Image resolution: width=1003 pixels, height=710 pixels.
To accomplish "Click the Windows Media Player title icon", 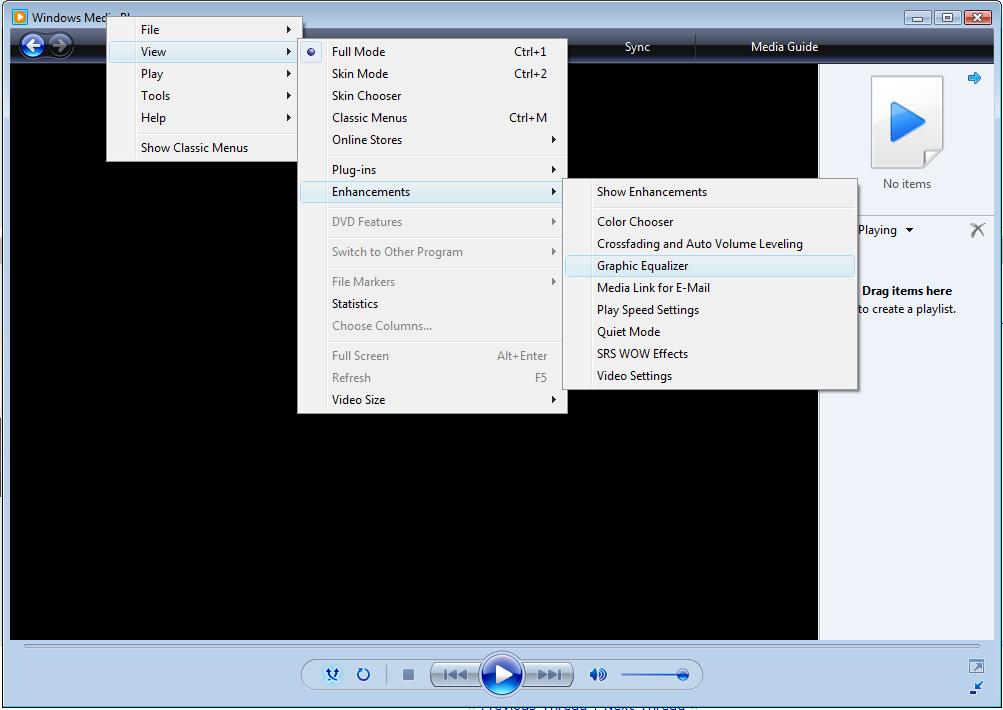I will [x=20, y=17].
